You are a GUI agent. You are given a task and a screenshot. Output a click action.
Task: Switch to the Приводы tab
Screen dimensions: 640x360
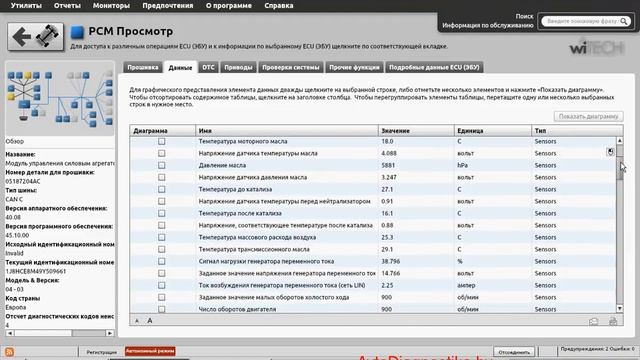tap(238, 67)
